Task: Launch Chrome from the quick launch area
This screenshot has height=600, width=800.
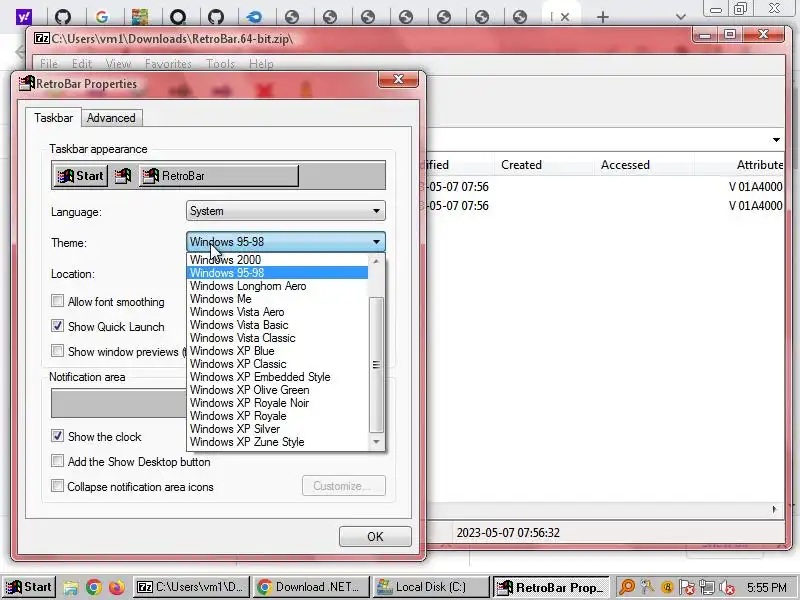Action: click(x=94, y=587)
